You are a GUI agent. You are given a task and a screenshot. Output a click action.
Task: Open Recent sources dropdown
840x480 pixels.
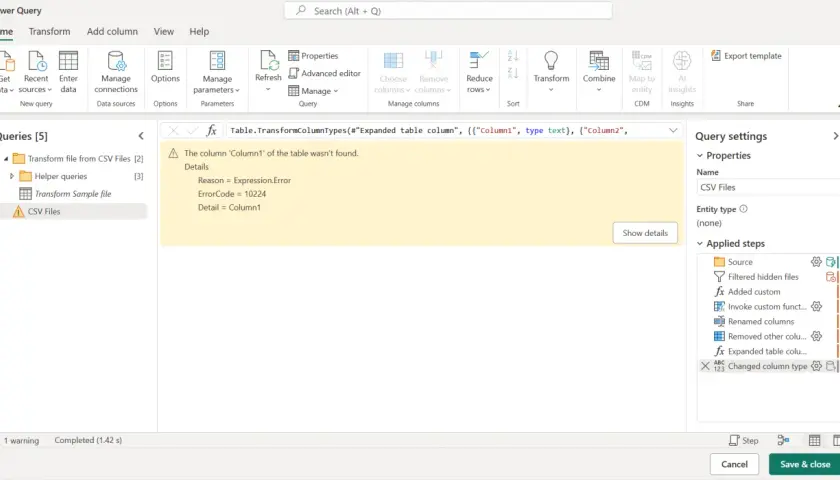point(36,73)
